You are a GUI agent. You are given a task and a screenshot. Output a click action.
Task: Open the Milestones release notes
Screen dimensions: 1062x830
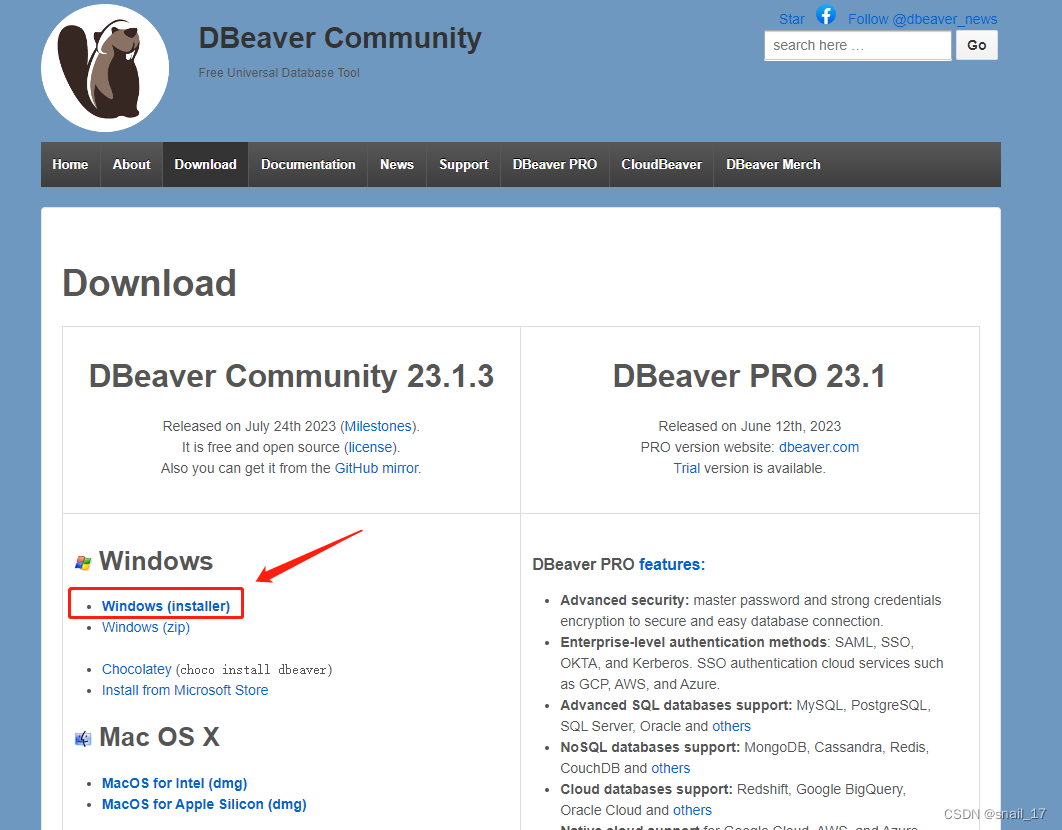[378, 426]
